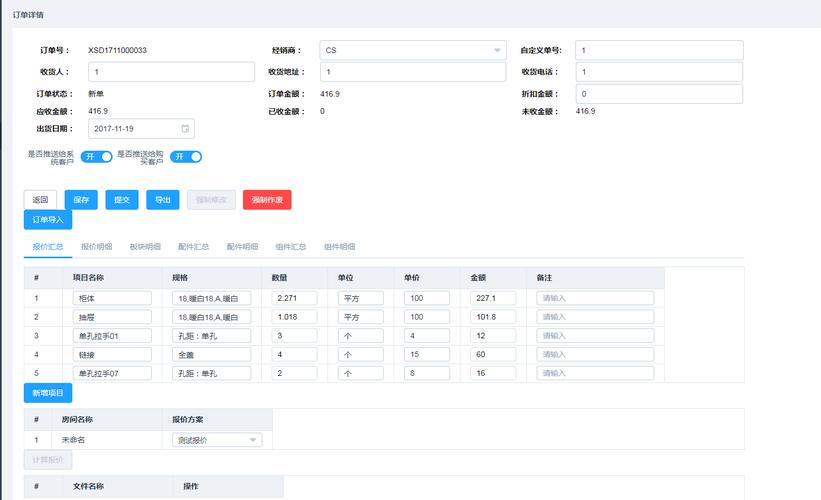Click the red 强制作废 button
The image size is (821, 500).
pos(267,199)
